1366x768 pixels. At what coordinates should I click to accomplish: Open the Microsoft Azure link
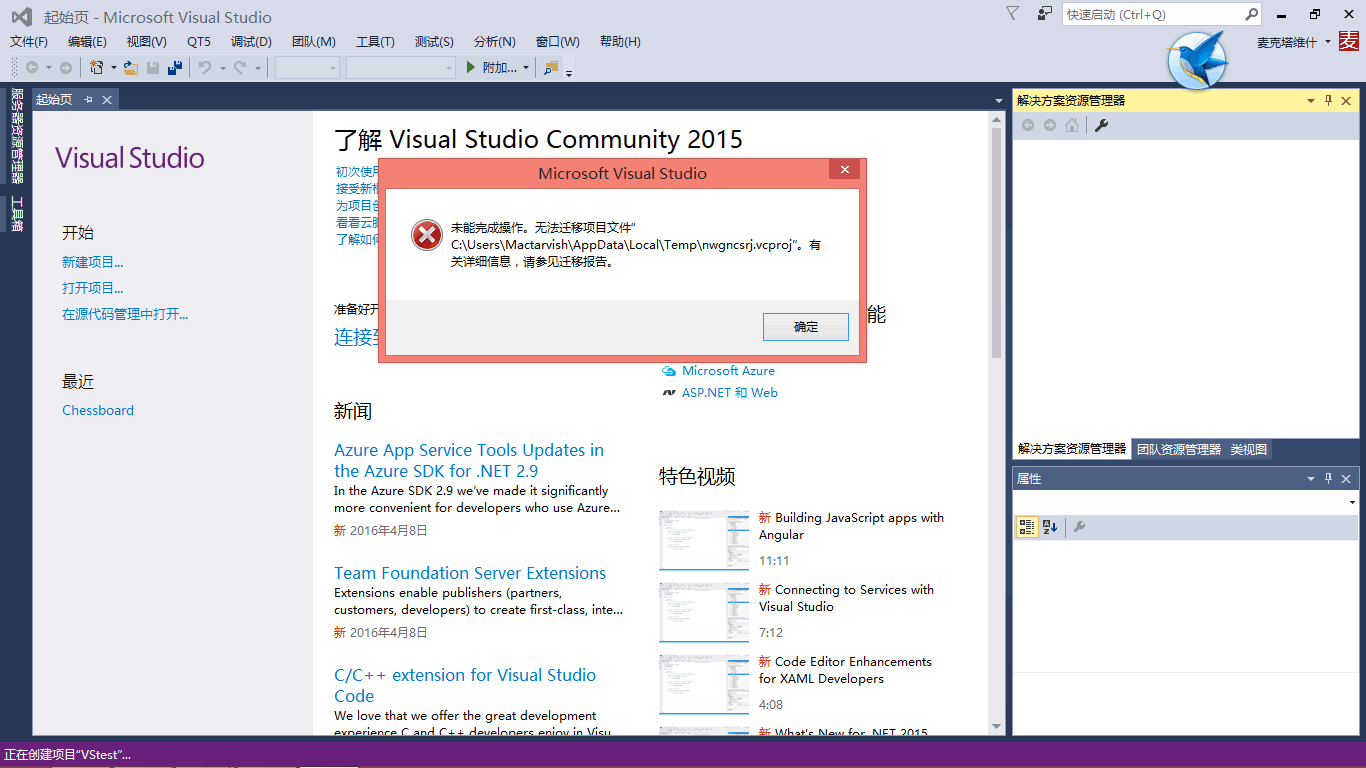pos(728,370)
